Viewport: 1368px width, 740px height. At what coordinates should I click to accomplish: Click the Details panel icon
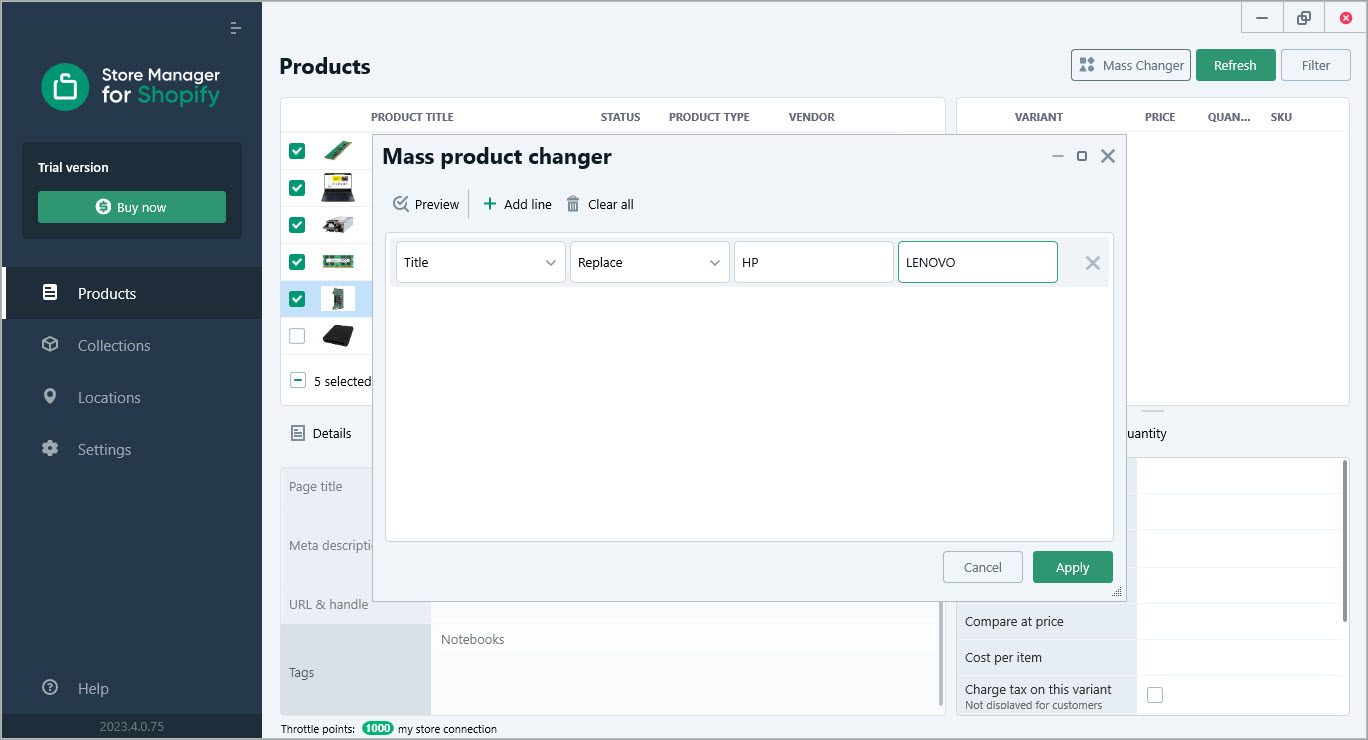[297, 433]
